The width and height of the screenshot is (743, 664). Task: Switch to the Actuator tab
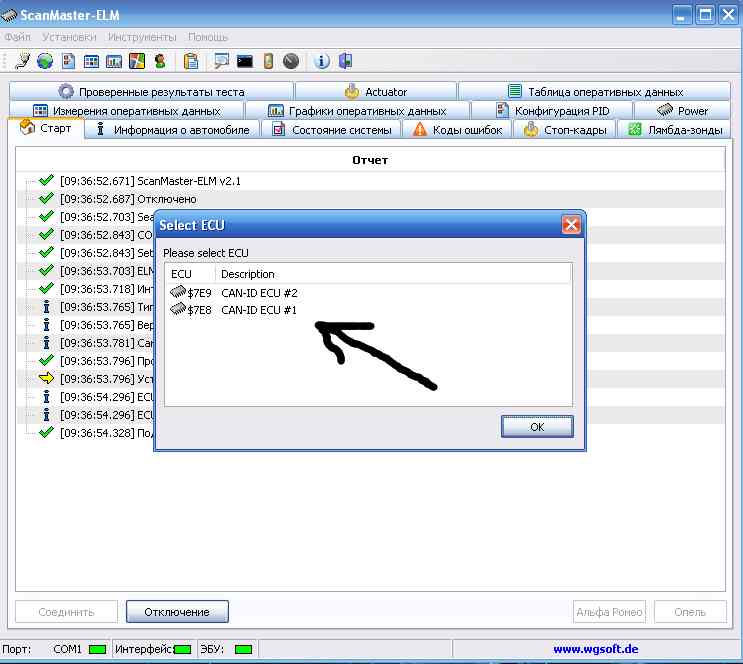point(376,92)
